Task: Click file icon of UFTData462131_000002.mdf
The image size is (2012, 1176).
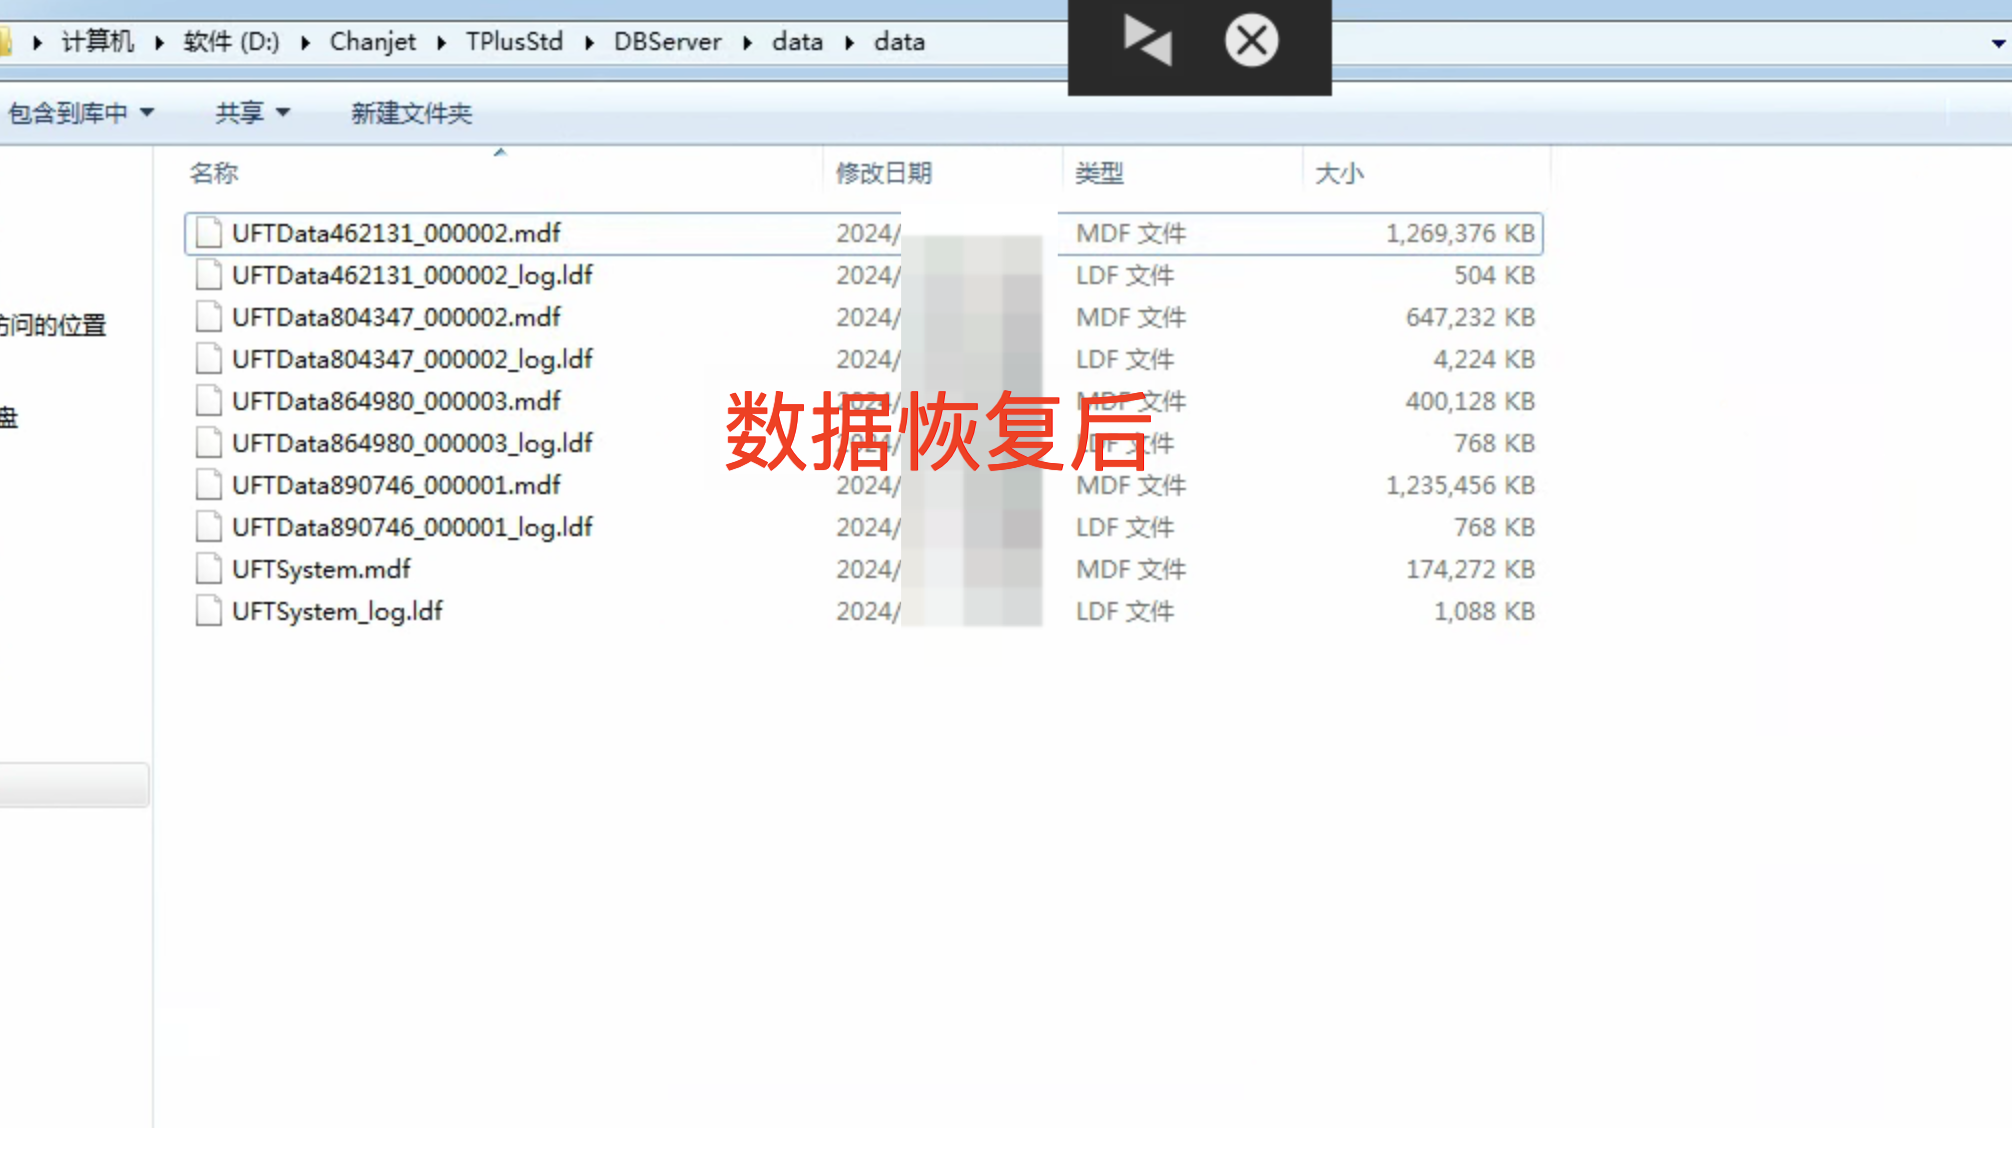Action: [208, 233]
